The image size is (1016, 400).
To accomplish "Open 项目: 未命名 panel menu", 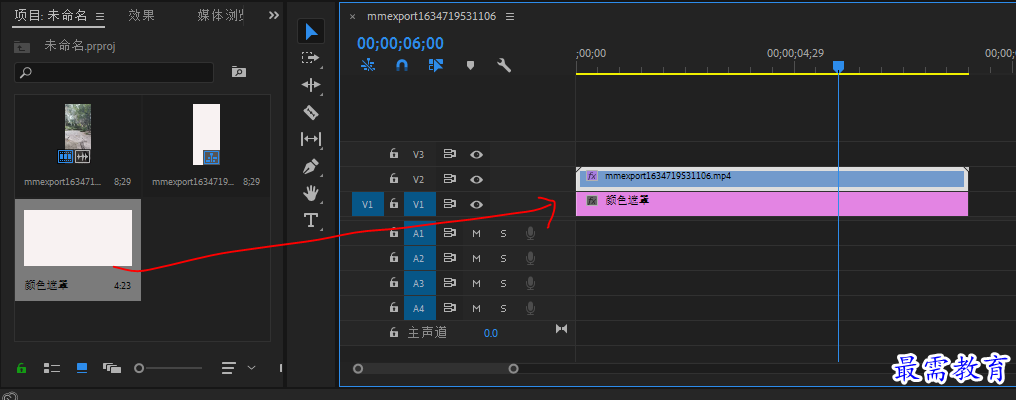I will coord(99,16).
